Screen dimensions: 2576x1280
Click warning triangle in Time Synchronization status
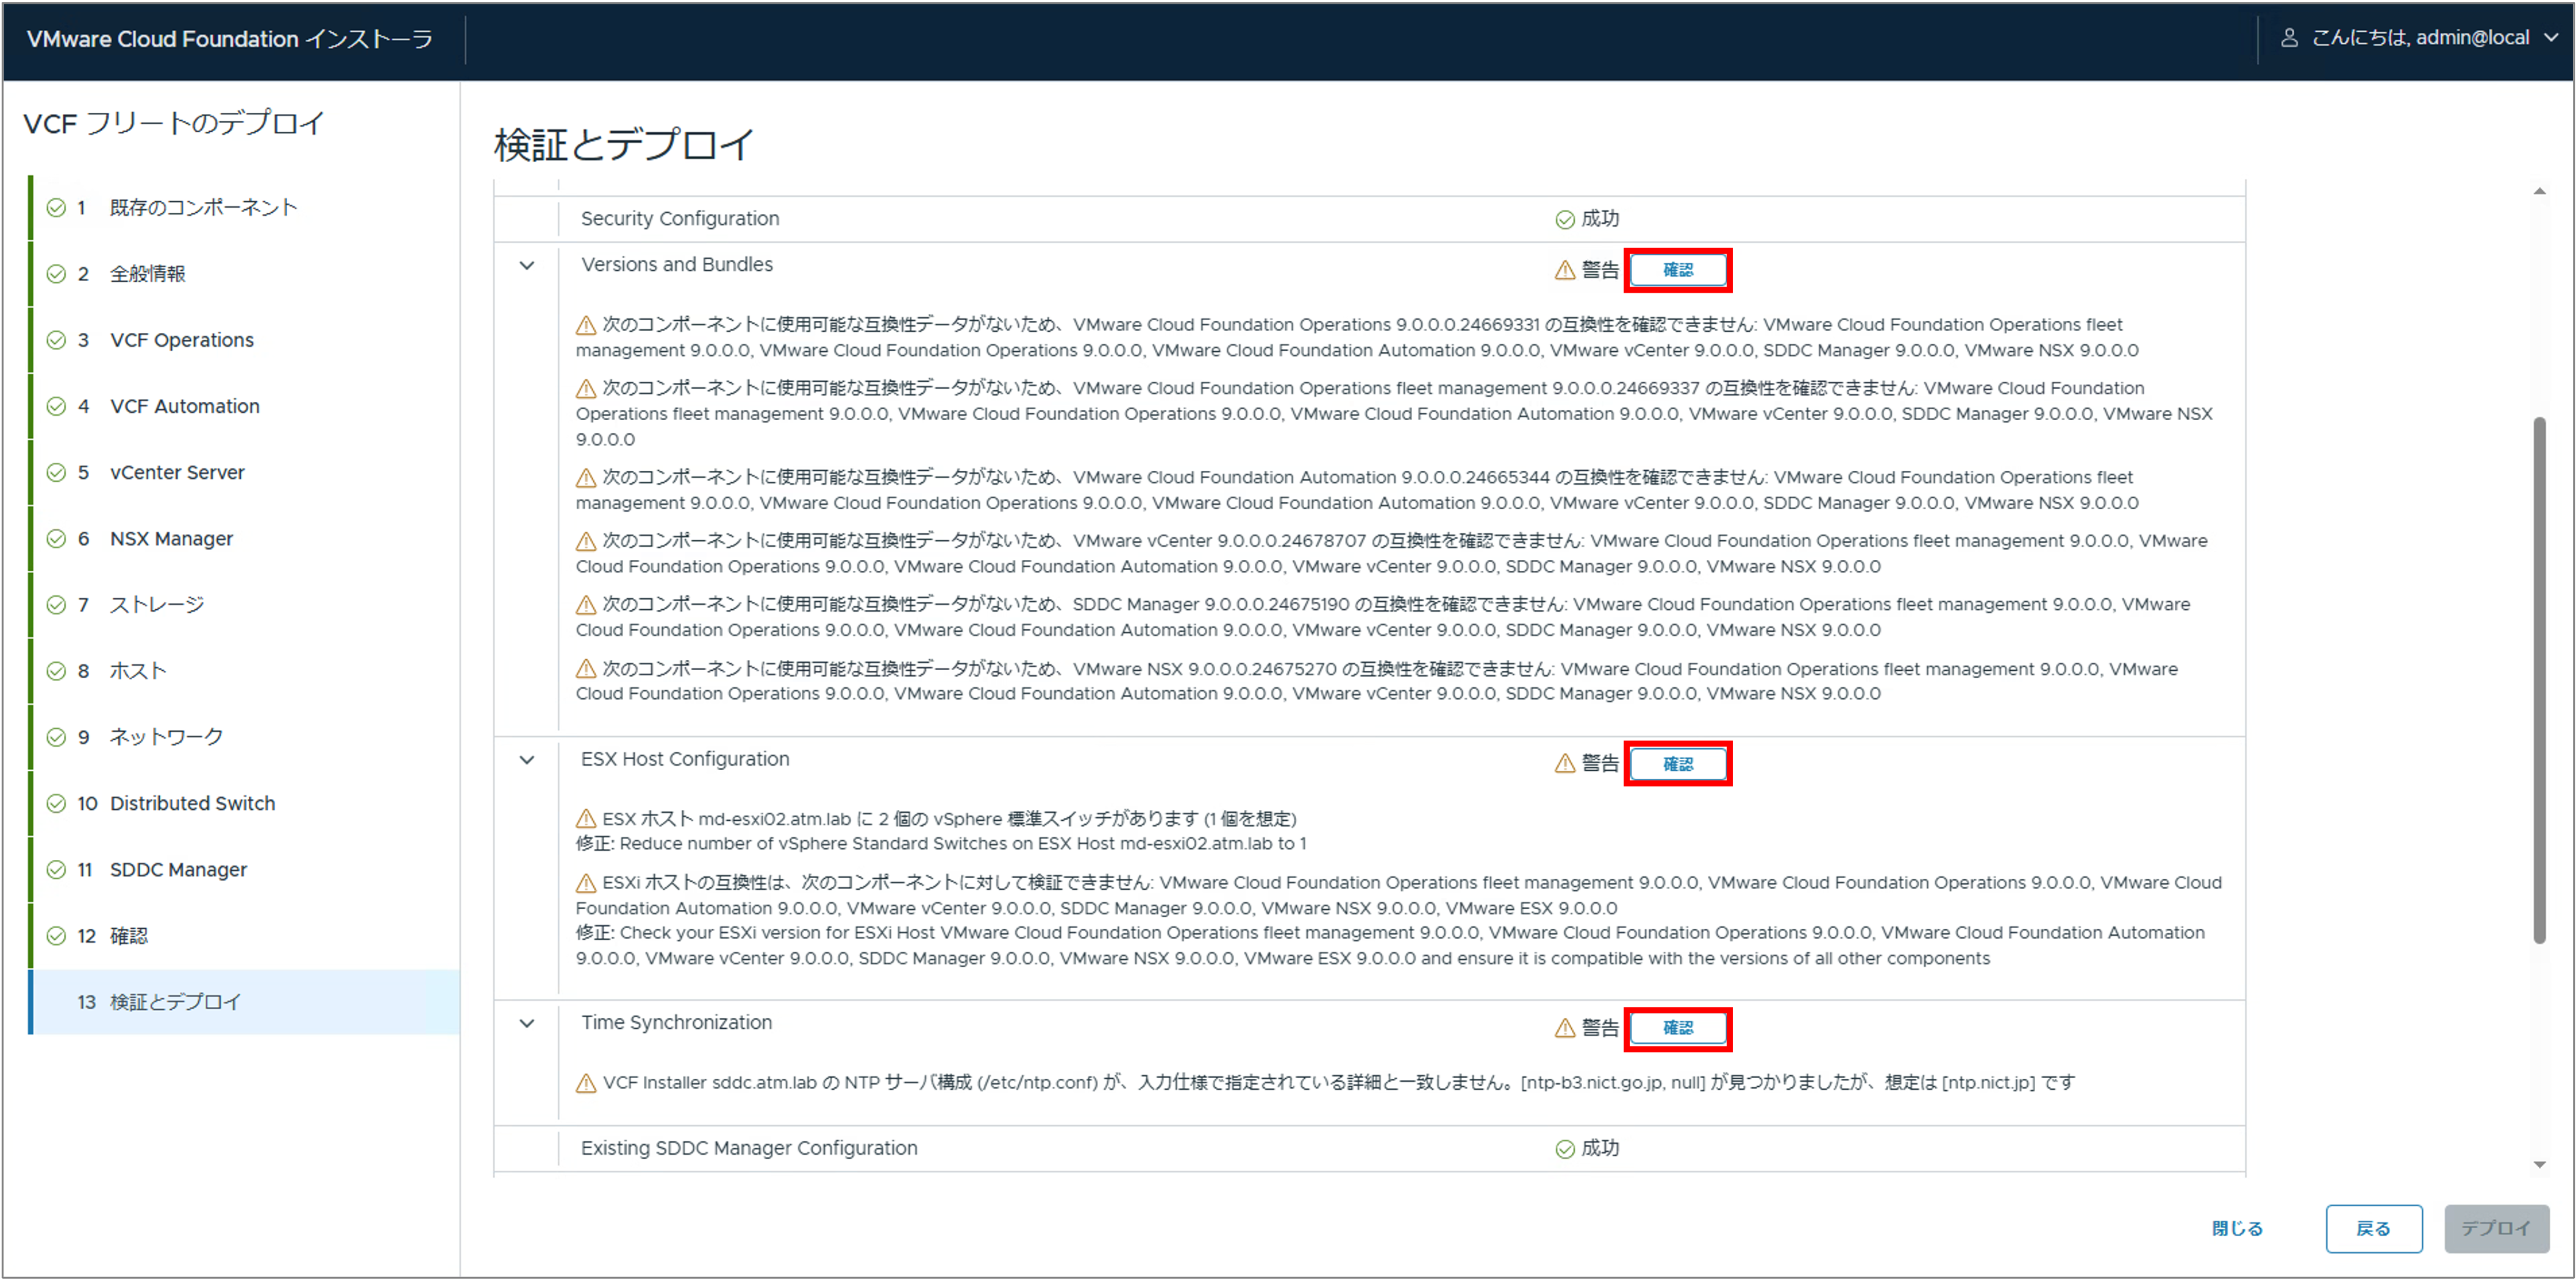pos(1565,1028)
